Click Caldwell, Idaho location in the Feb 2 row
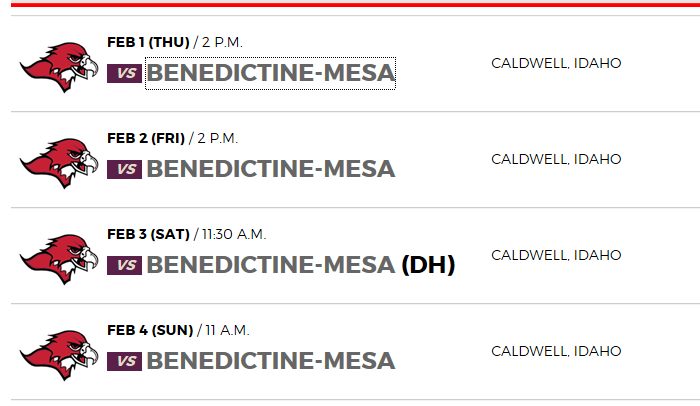Screen dimensions: 700x406 [556, 159]
